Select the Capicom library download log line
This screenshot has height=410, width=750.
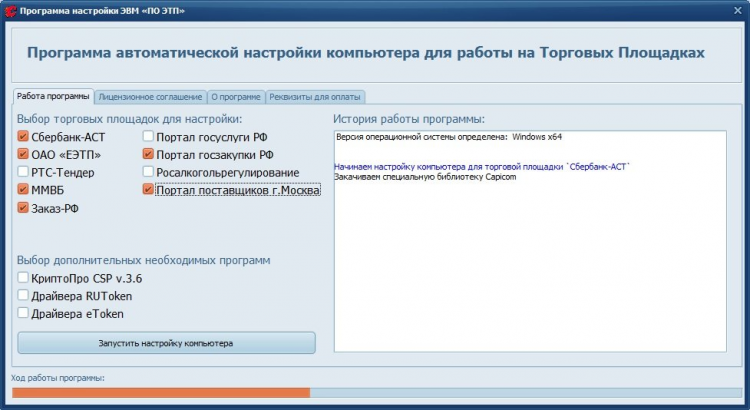[425, 177]
